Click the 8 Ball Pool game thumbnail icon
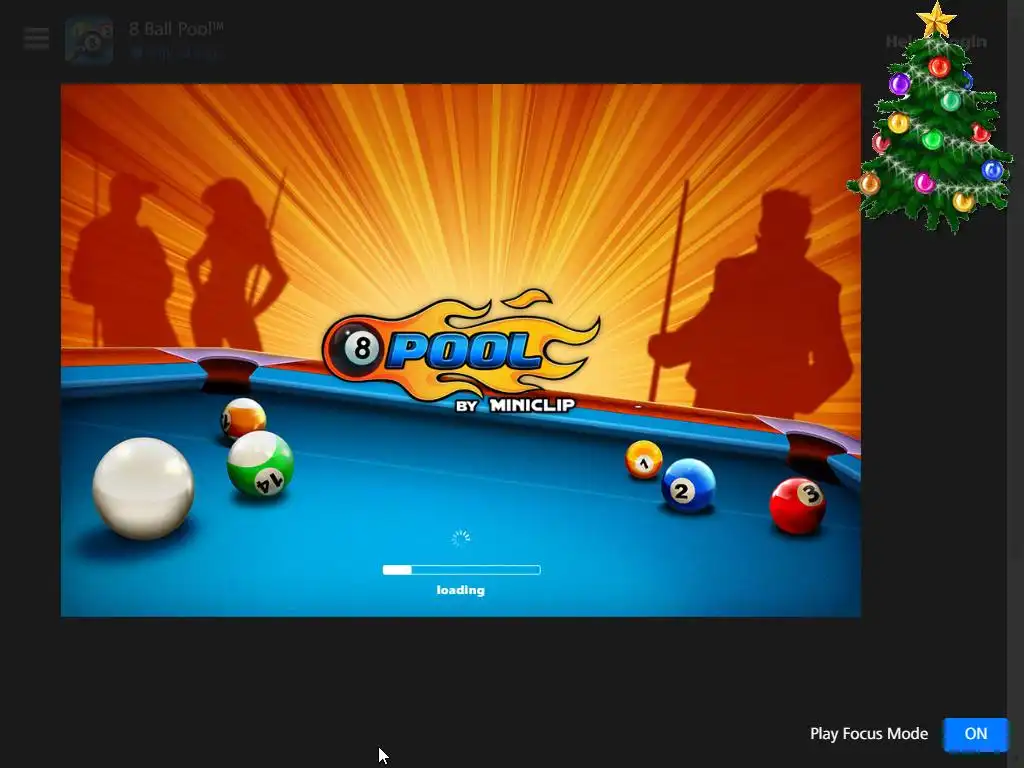This screenshot has height=768, width=1024. click(89, 40)
